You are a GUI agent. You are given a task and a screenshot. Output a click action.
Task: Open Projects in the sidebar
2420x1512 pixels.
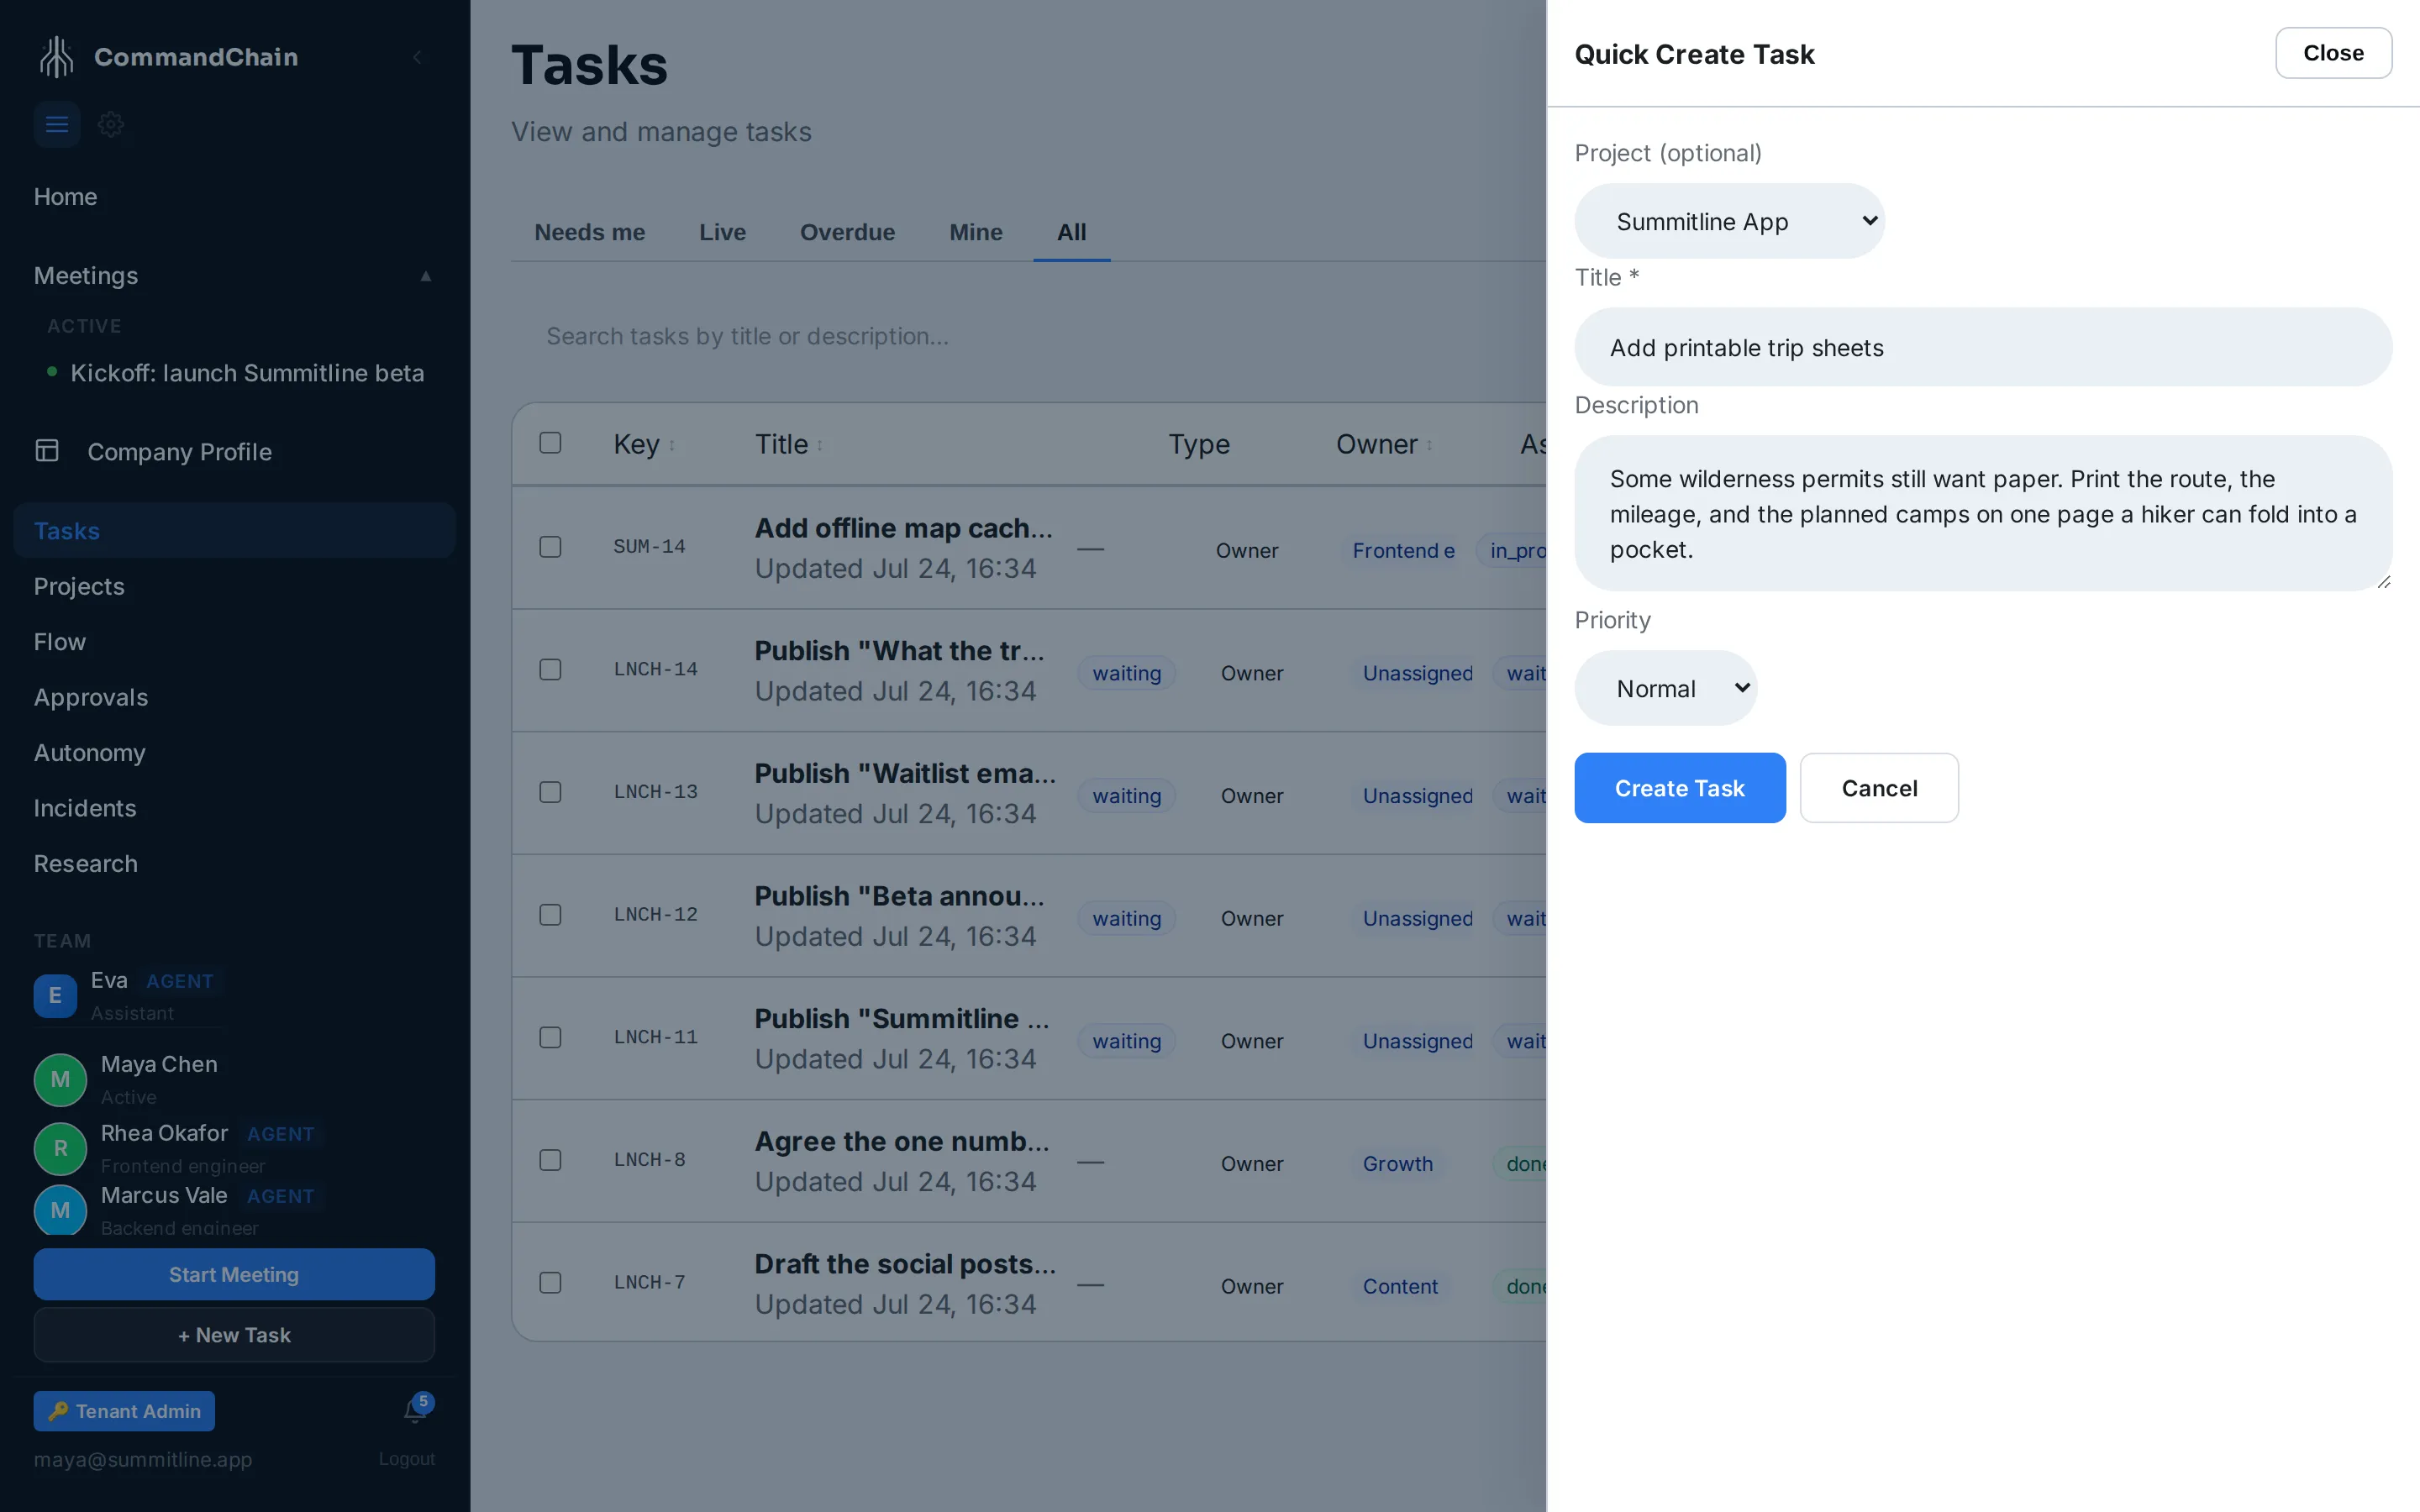79,586
